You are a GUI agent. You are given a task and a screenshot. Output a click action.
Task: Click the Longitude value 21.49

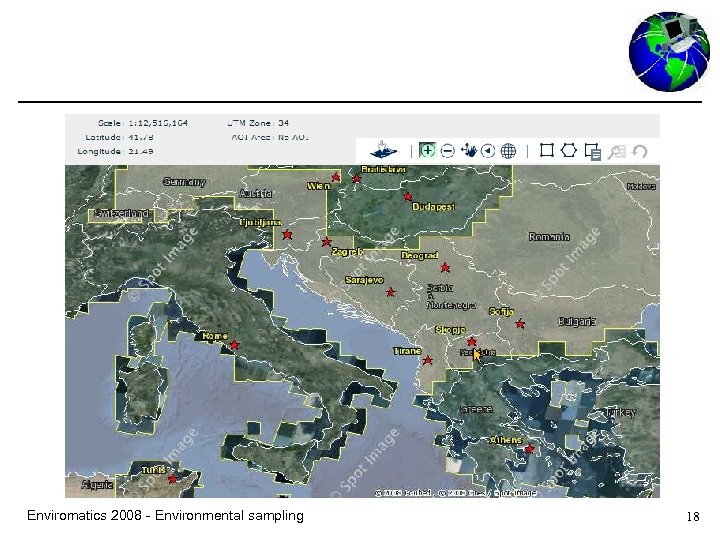point(141,151)
